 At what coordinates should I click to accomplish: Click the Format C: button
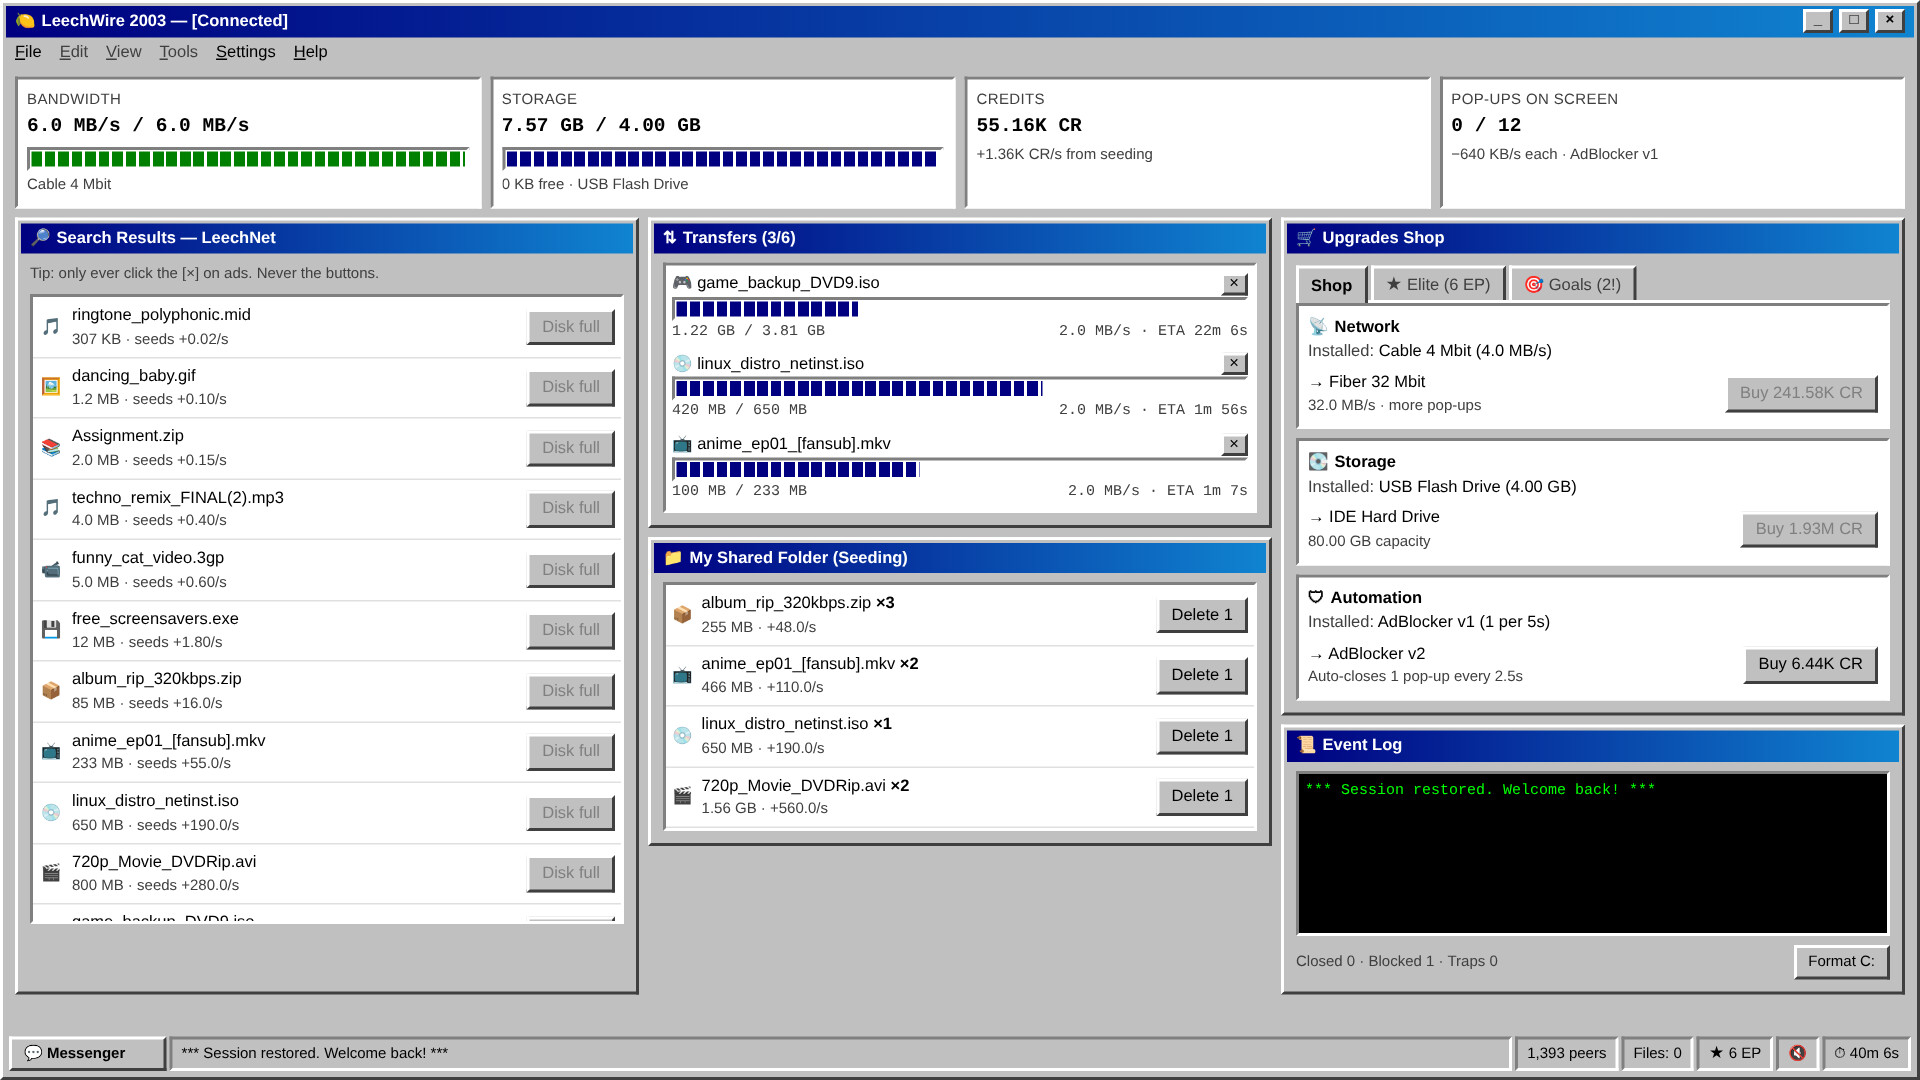click(1841, 961)
